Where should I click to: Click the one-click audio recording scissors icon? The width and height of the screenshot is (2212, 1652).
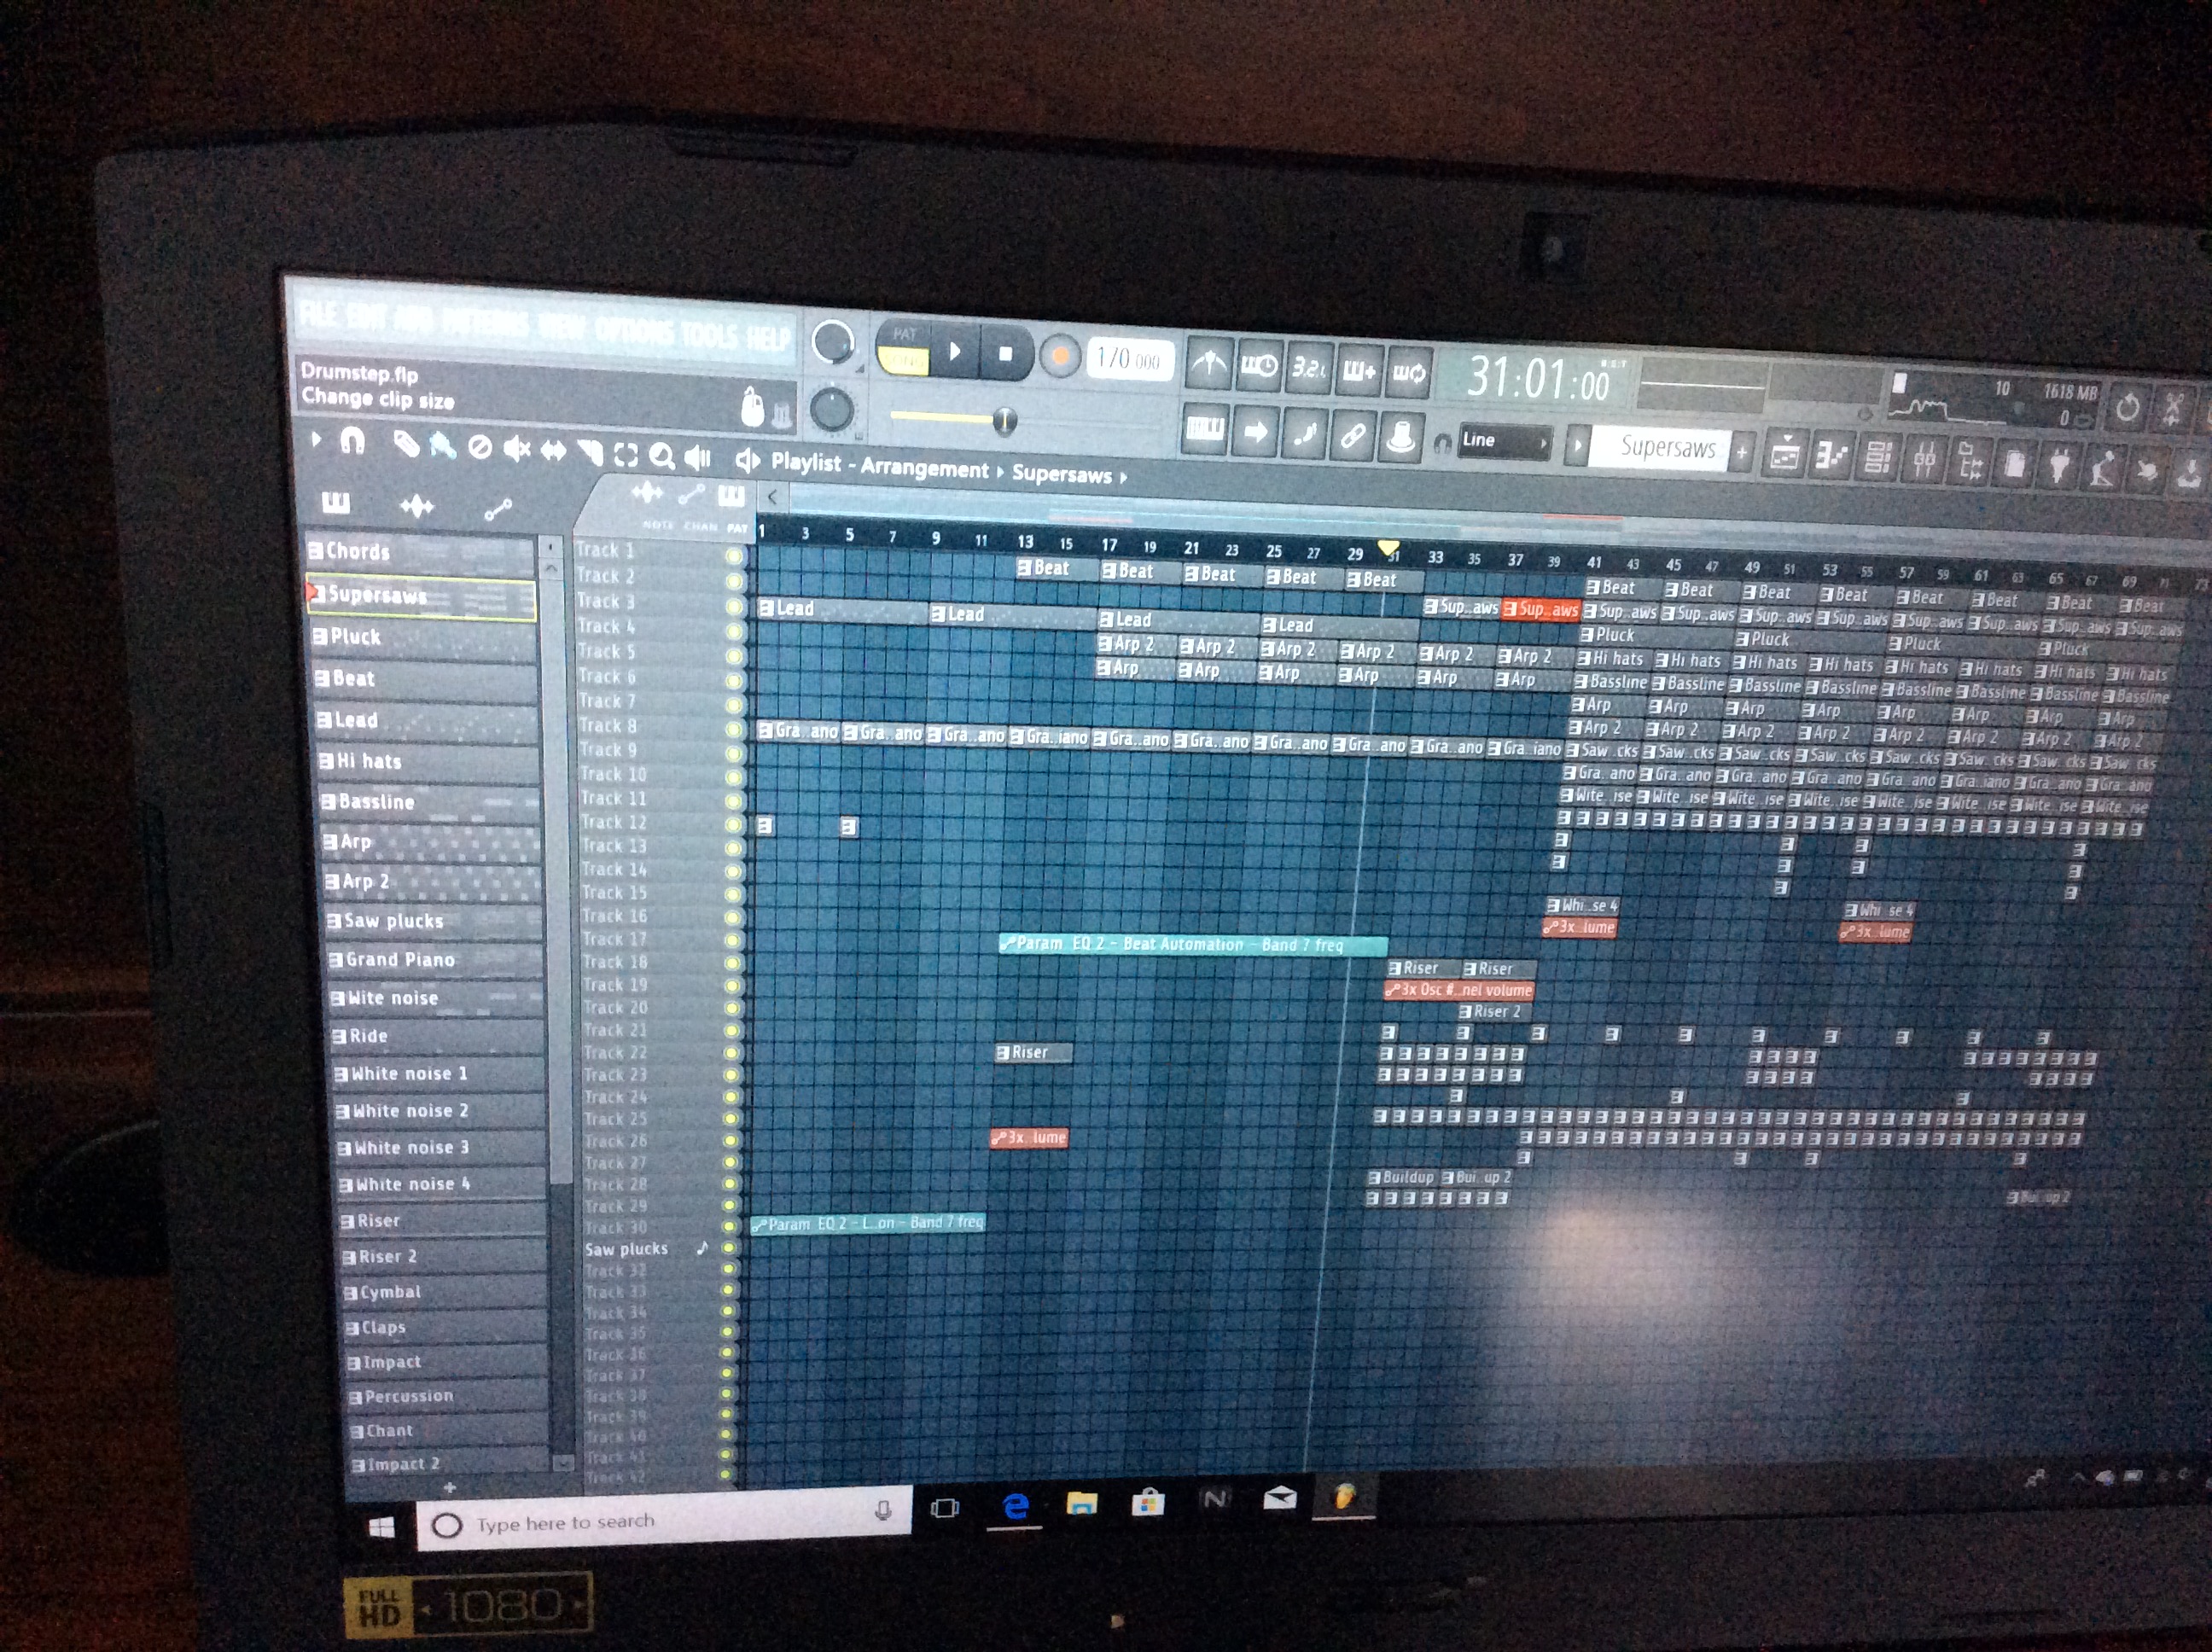[x=2172, y=409]
